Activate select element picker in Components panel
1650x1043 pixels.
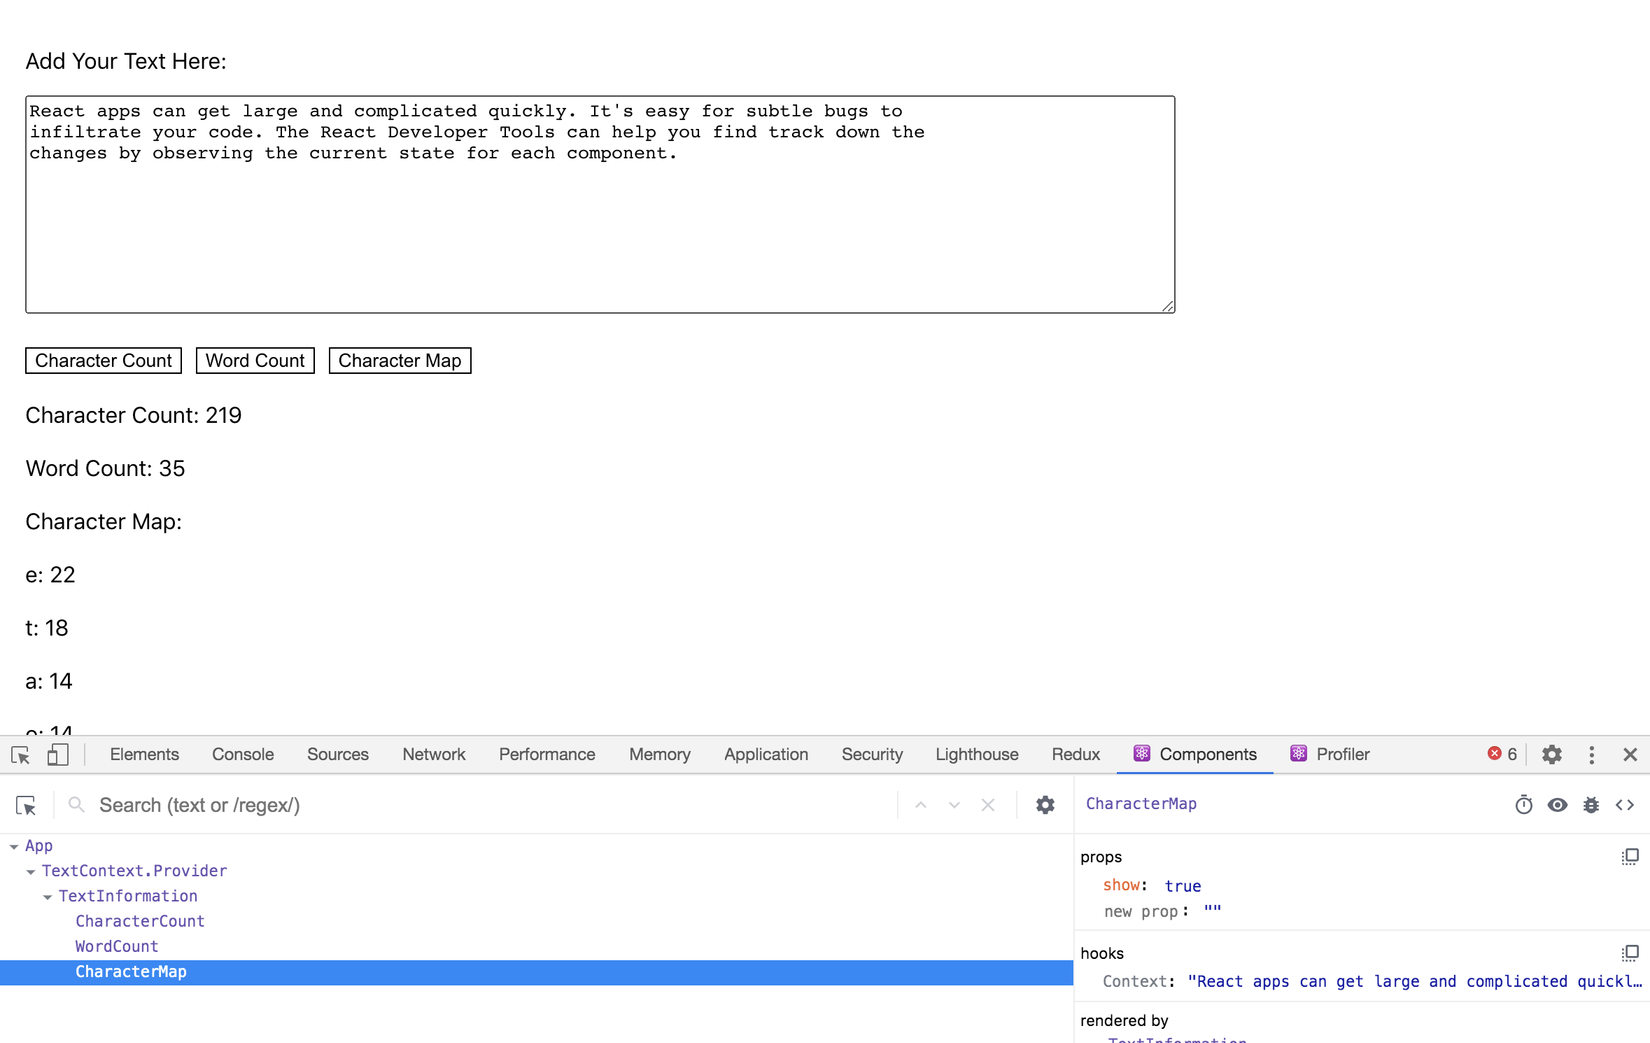tap(26, 805)
